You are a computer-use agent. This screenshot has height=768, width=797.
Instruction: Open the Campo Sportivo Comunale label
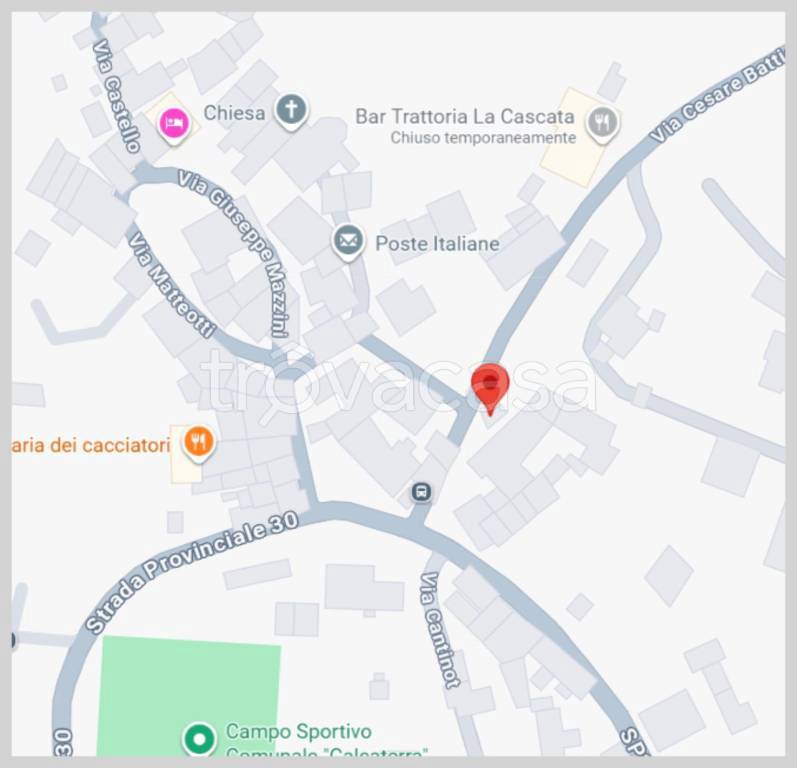[x=326, y=742]
